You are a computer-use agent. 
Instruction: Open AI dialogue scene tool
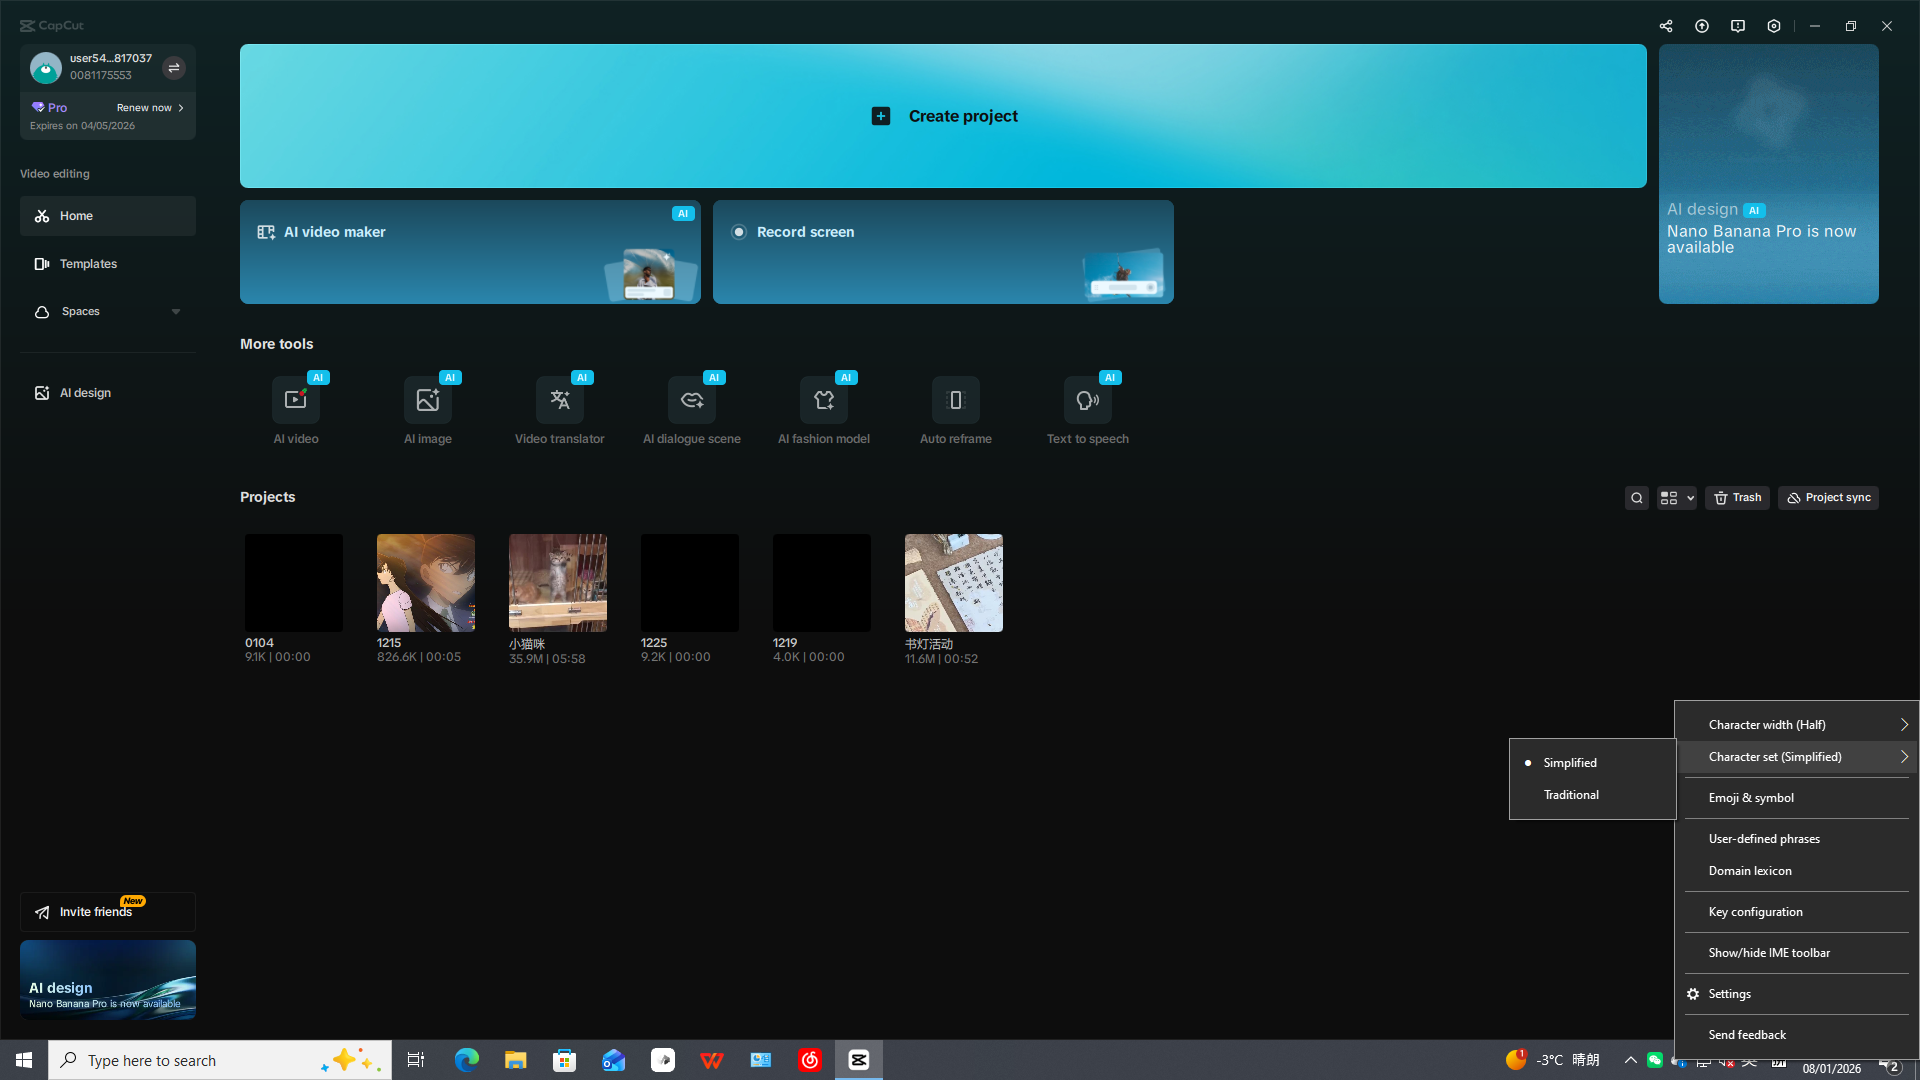691,401
